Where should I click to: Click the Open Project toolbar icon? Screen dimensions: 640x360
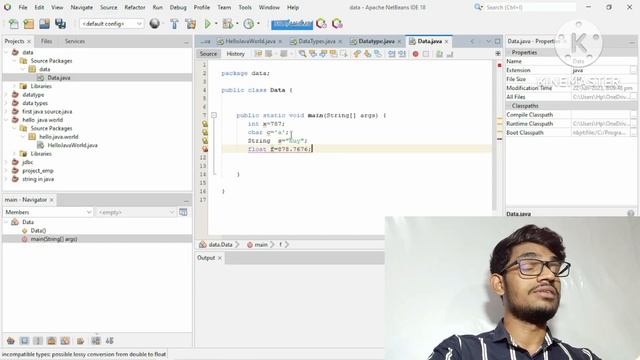coord(44,24)
